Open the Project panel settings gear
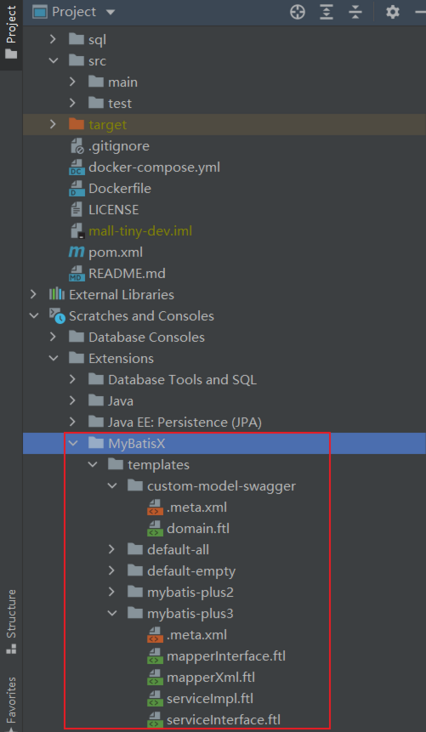Image resolution: width=426 pixels, height=732 pixels. [x=392, y=12]
